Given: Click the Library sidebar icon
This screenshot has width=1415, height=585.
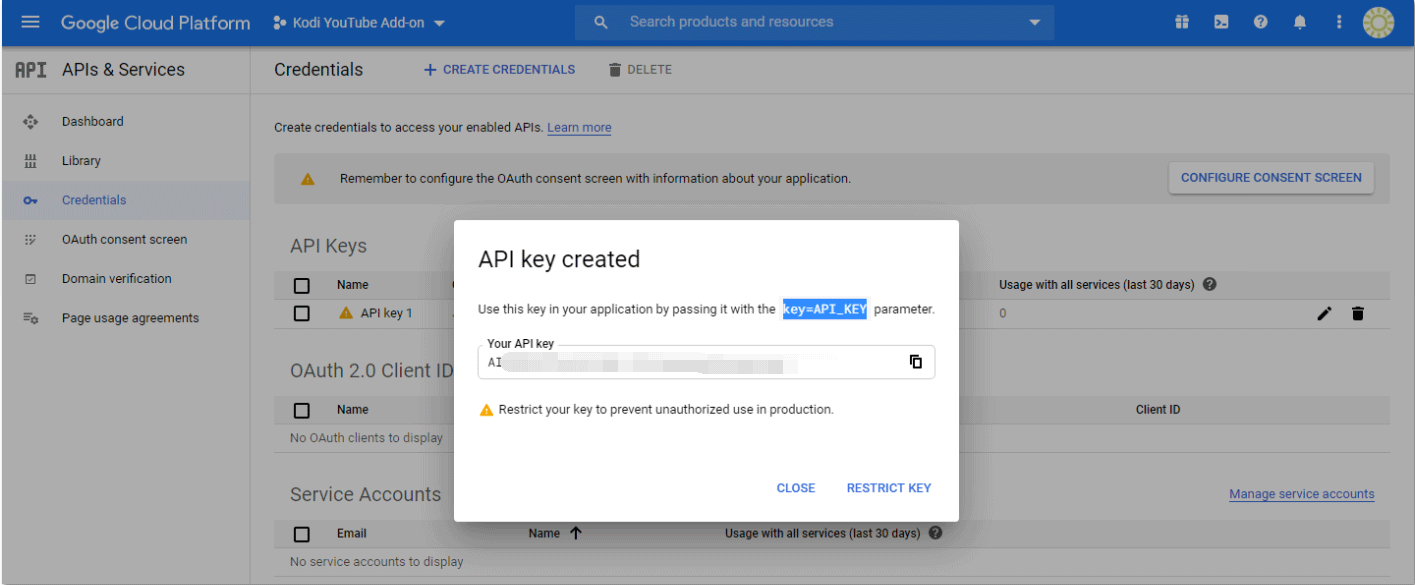Looking at the screenshot, I should [x=30, y=161].
